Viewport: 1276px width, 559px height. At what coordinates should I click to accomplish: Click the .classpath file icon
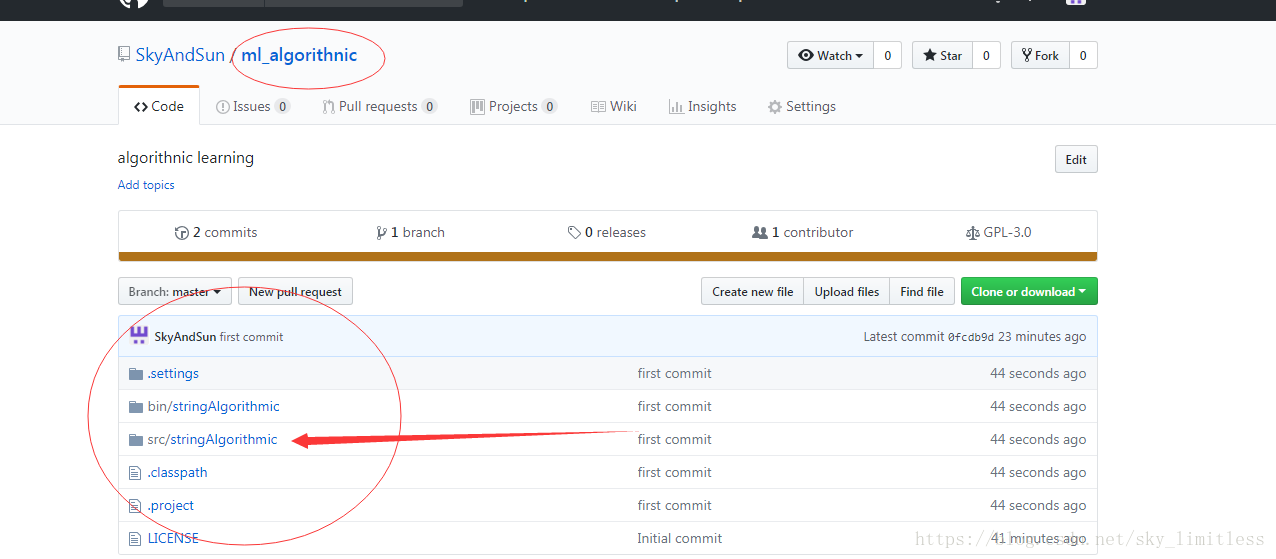(x=136, y=472)
